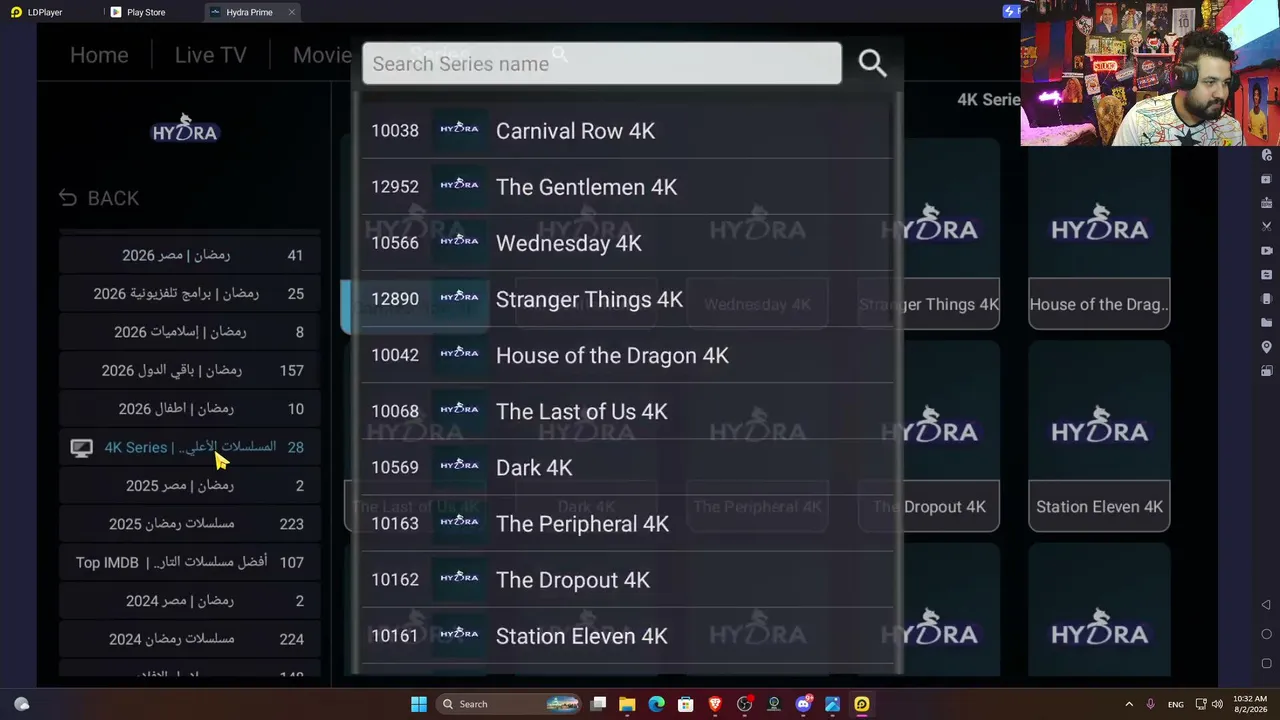Take a screenshot with LDPlayer's scissors icon
This screenshot has height=720, width=1280.
point(1266,227)
